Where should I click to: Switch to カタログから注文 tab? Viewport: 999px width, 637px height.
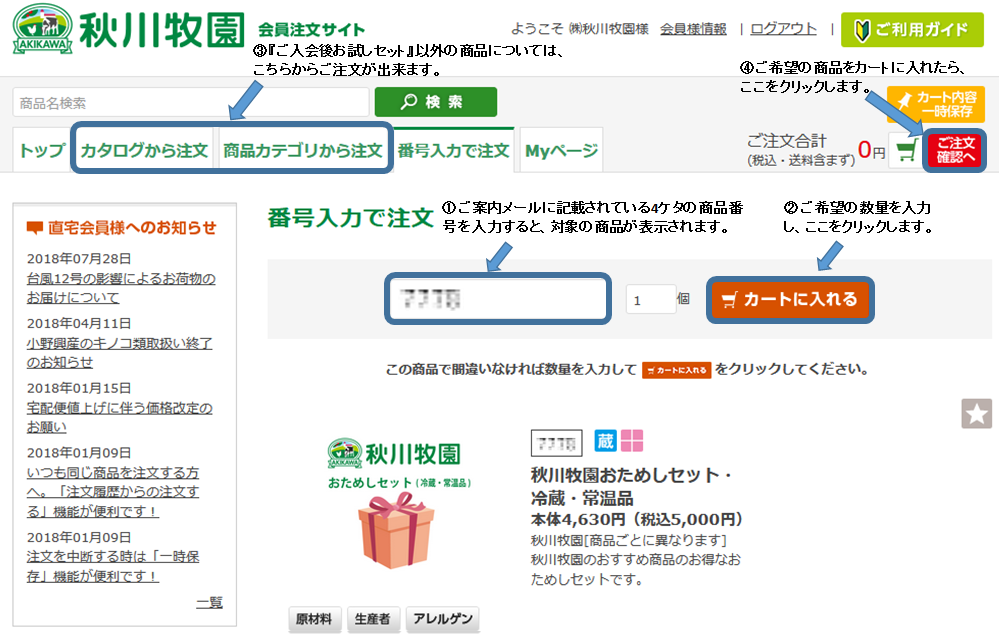(x=144, y=150)
